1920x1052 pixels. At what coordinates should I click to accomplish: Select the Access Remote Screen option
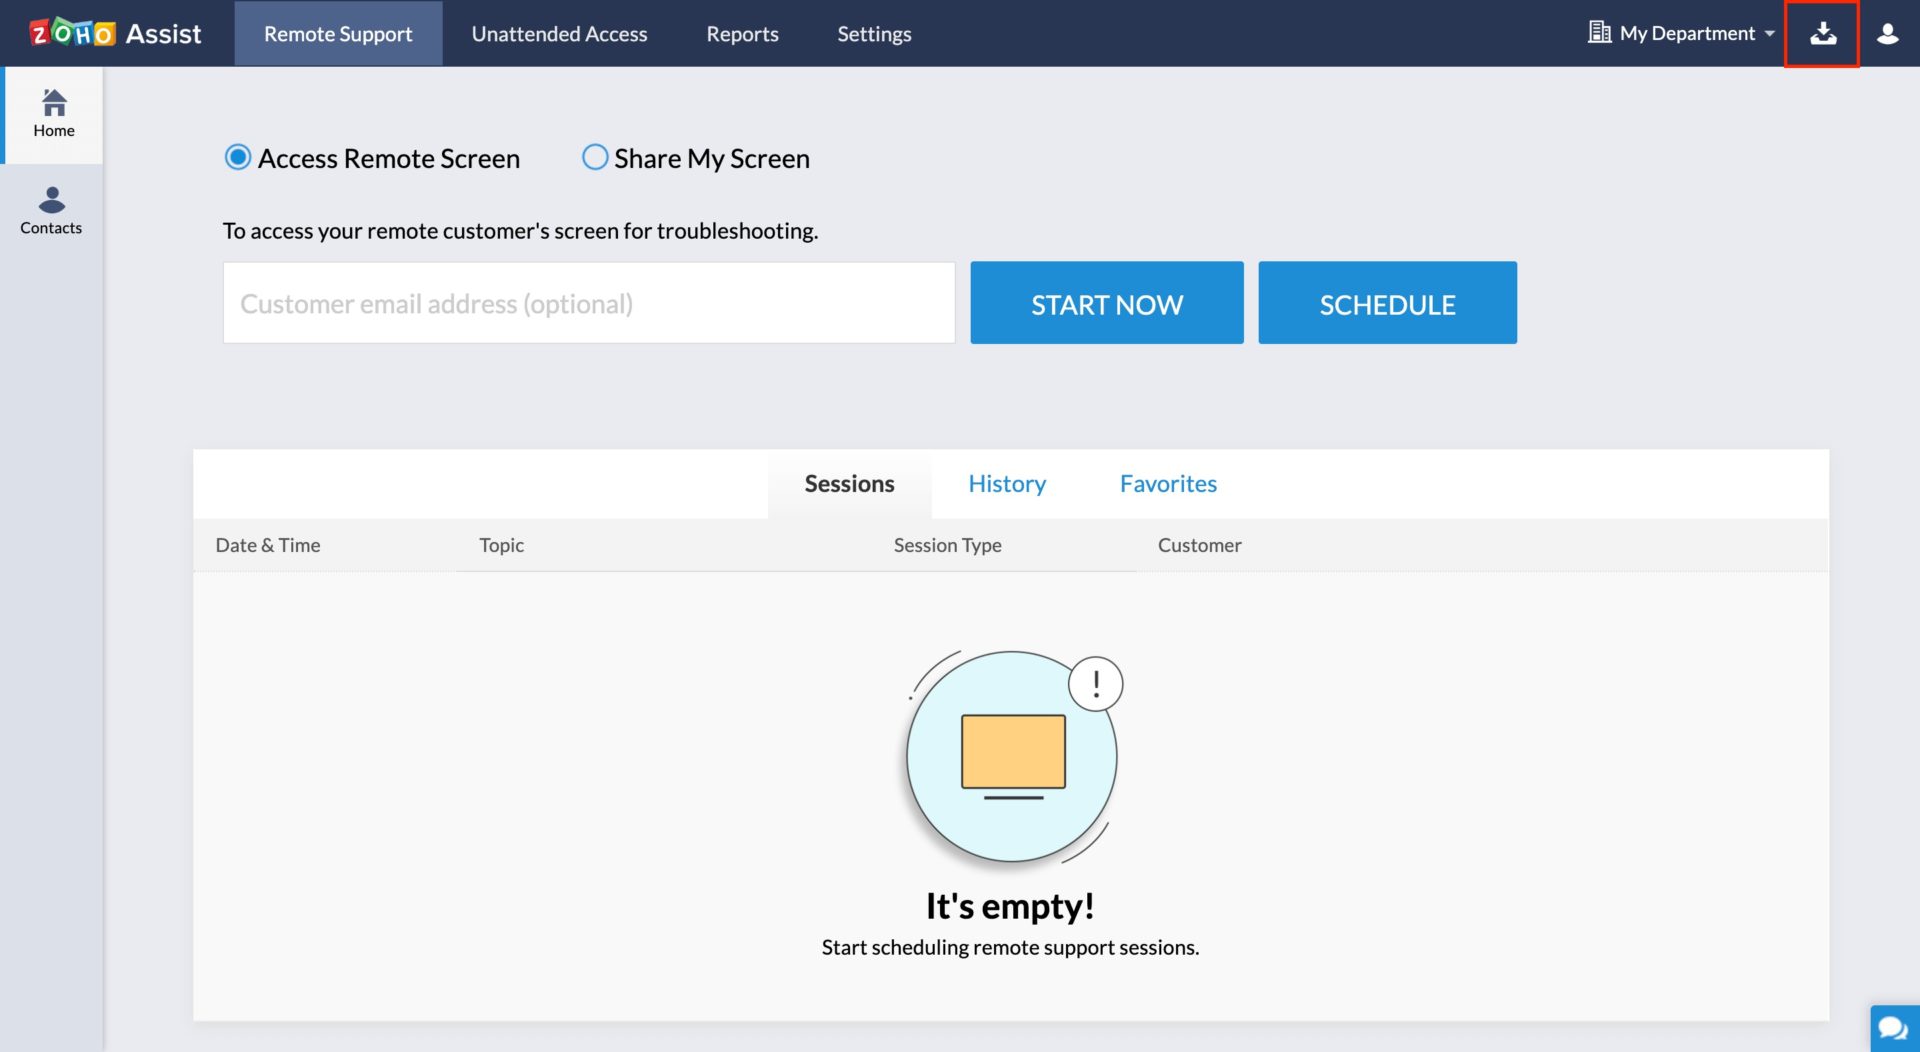tap(237, 157)
